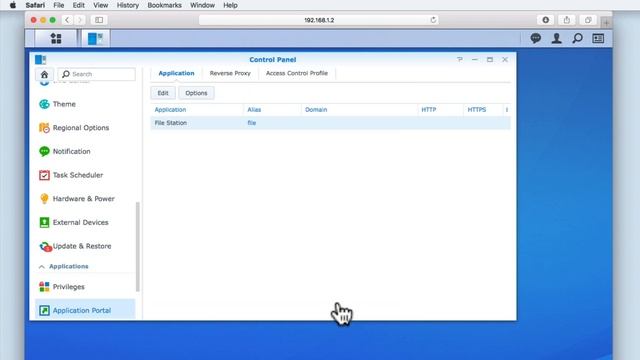Open the widgets panel icon
Screen dimensions: 640x360
598,38
